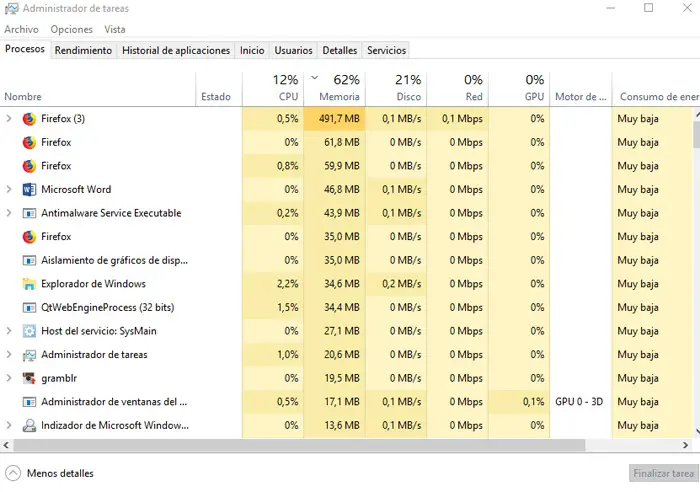Click the Explorador de Windows folder icon
700x492 pixels.
point(29,284)
